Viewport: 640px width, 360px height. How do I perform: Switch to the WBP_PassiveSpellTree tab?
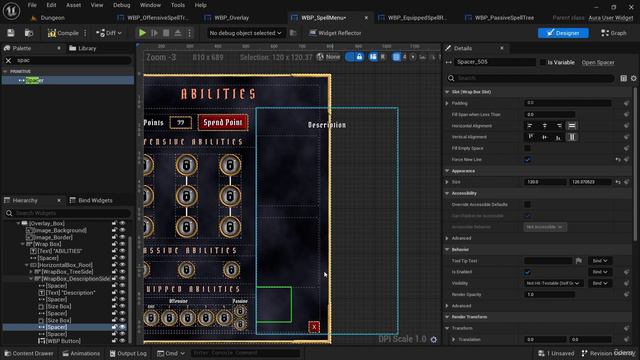[504, 18]
